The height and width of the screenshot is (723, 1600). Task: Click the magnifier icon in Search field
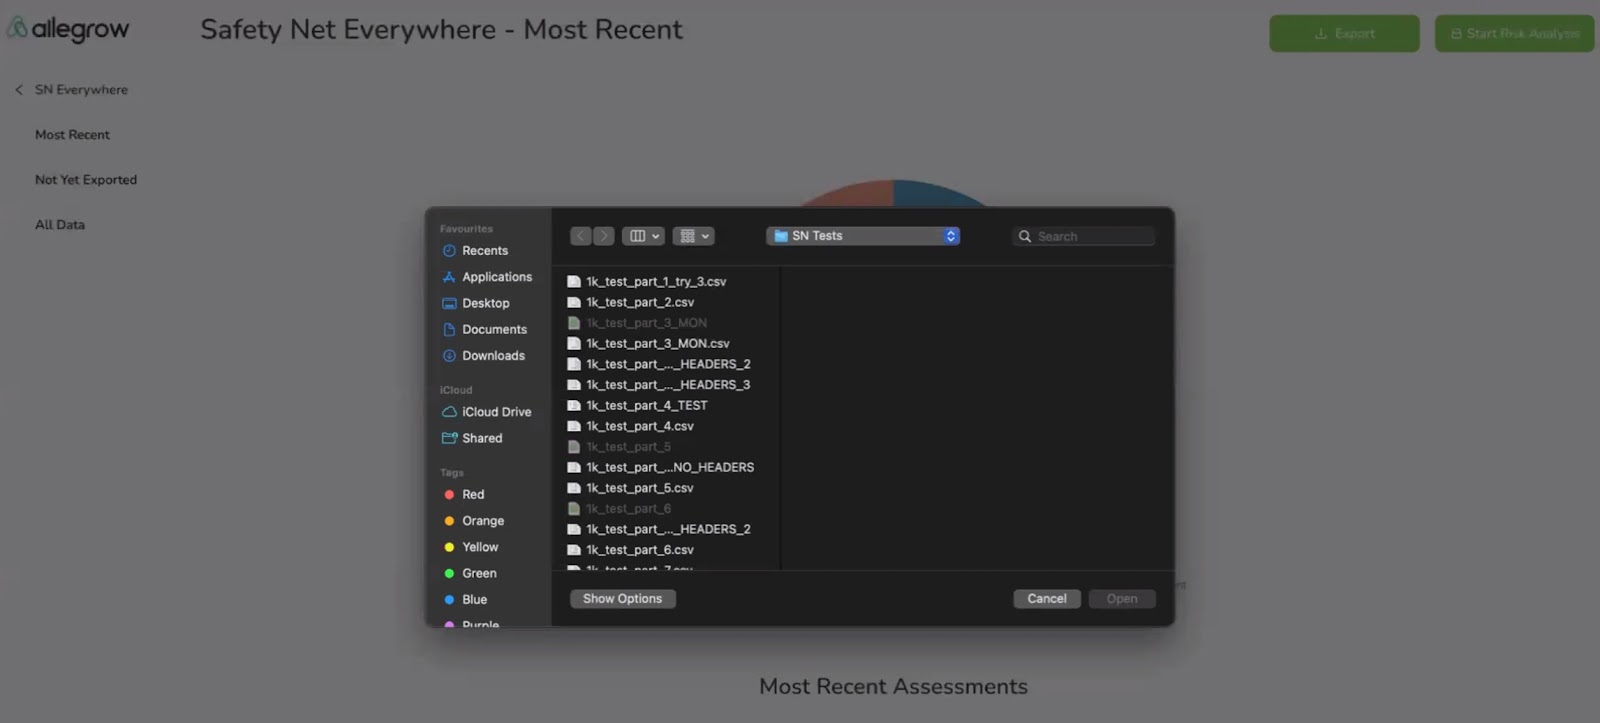[1025, 237]
